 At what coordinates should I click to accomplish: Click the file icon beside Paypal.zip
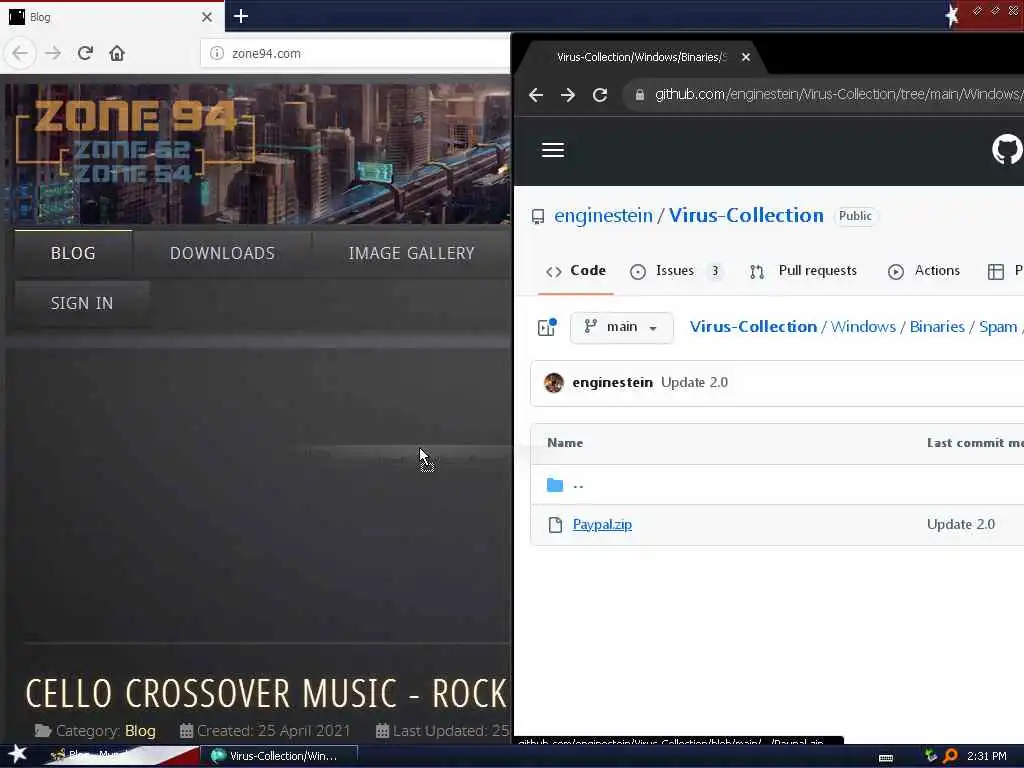click(555, 524)
